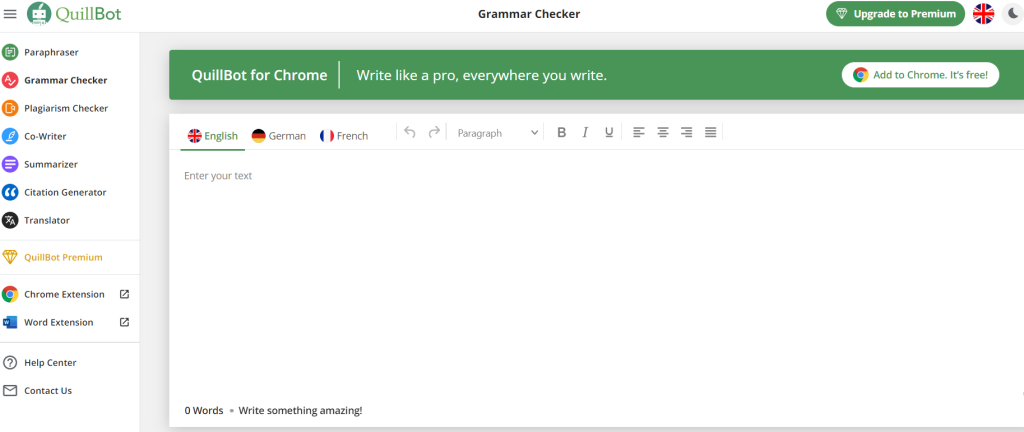Click the QuillBot for Chrome banner heading
This screenshot has width=1024, height=432.
pos(259,75)
